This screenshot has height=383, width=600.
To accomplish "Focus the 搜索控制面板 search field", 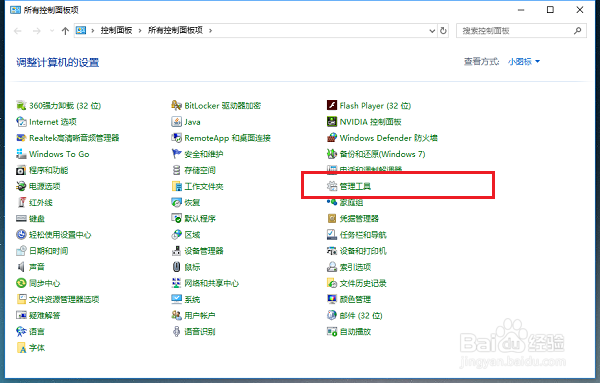I will (x=521, y=31).
